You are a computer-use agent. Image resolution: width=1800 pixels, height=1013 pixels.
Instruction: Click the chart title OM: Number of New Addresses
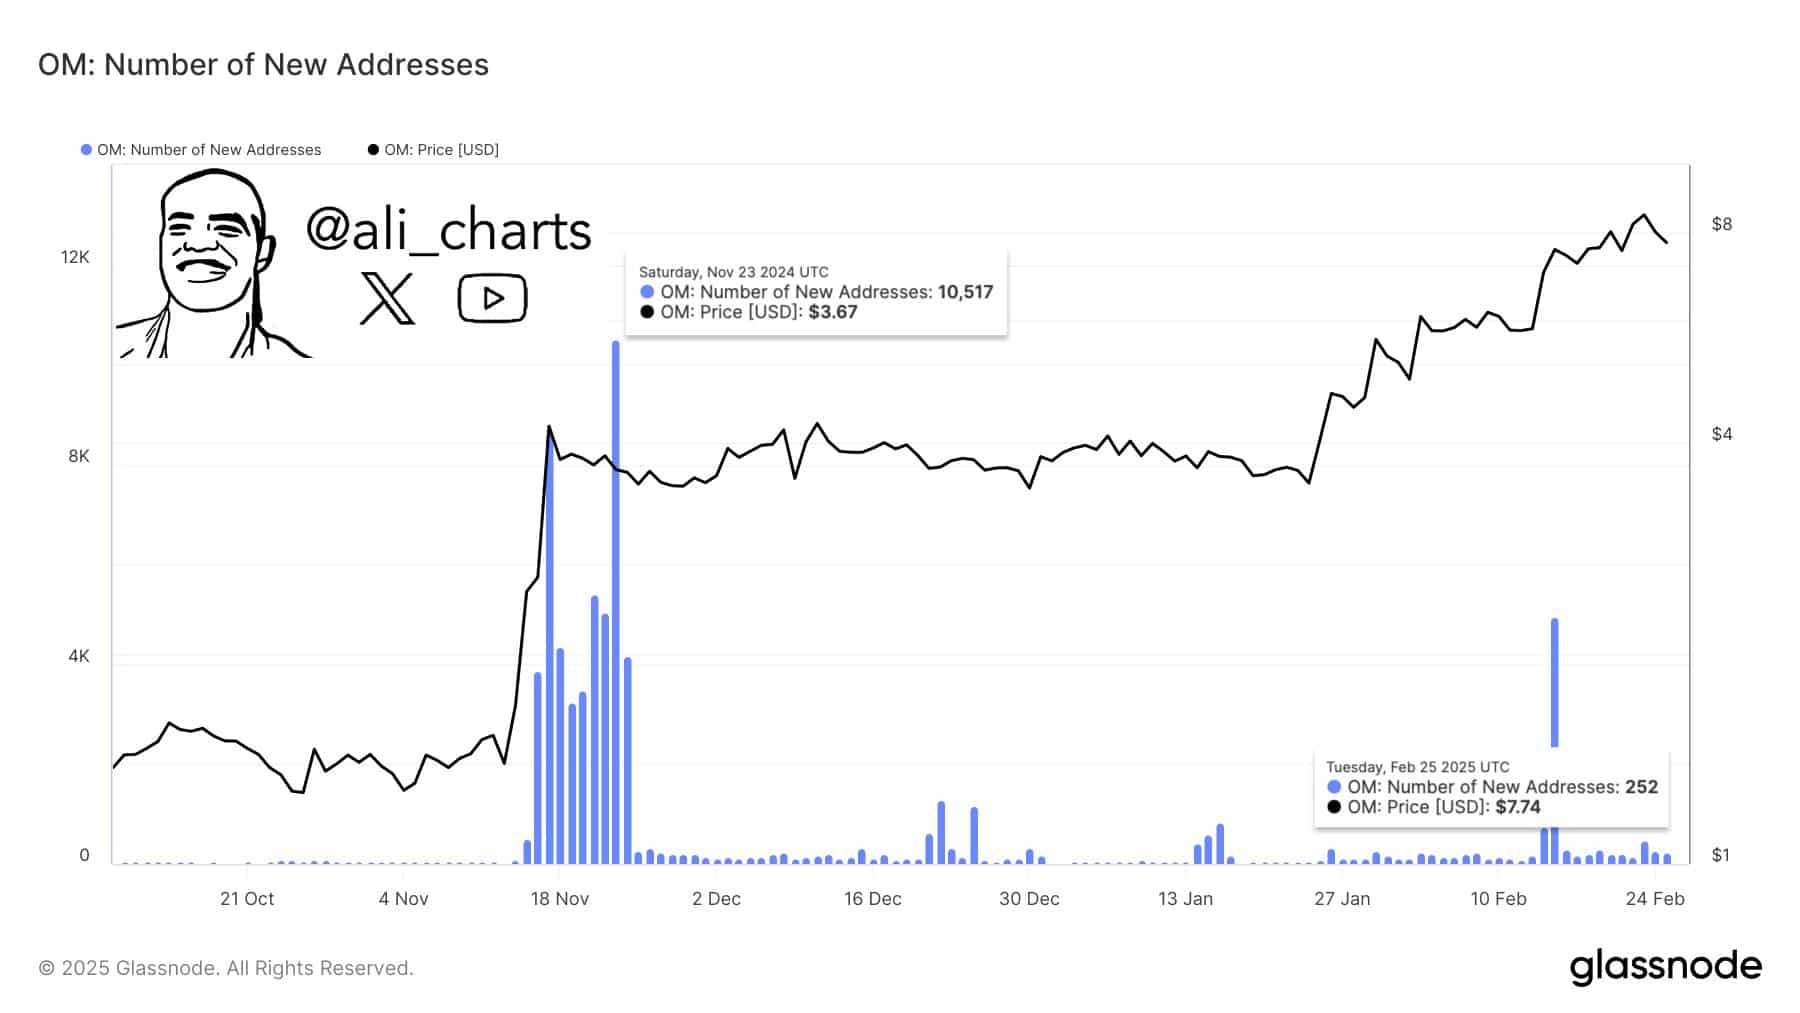coord(263,65)
